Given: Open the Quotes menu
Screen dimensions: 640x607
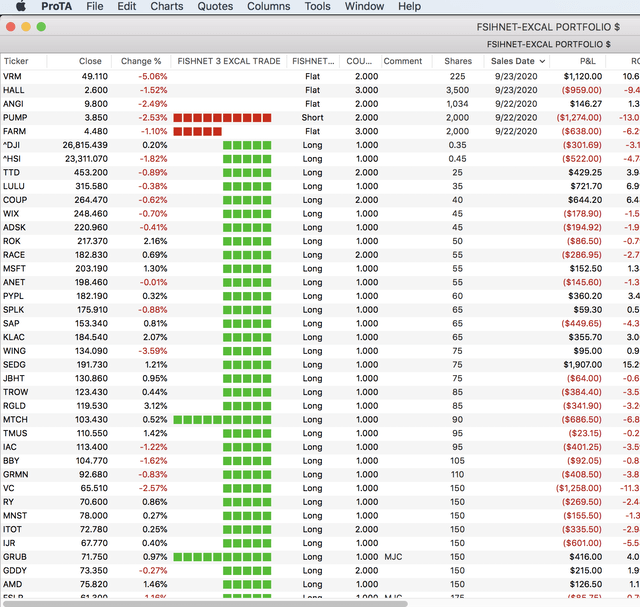Looking at the screenshot, I should pos(215,6).
